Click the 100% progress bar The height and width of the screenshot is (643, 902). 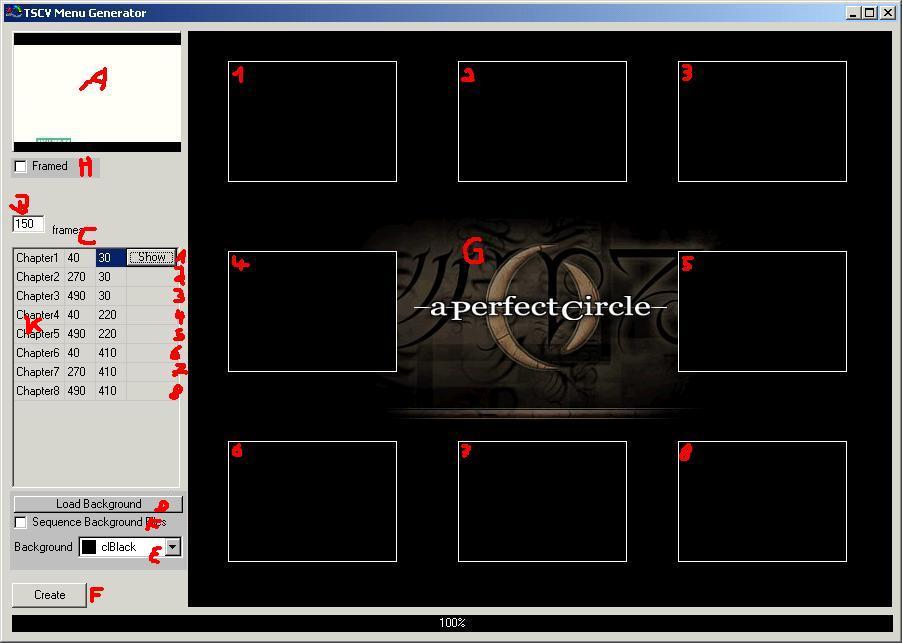tap(452, 622)
